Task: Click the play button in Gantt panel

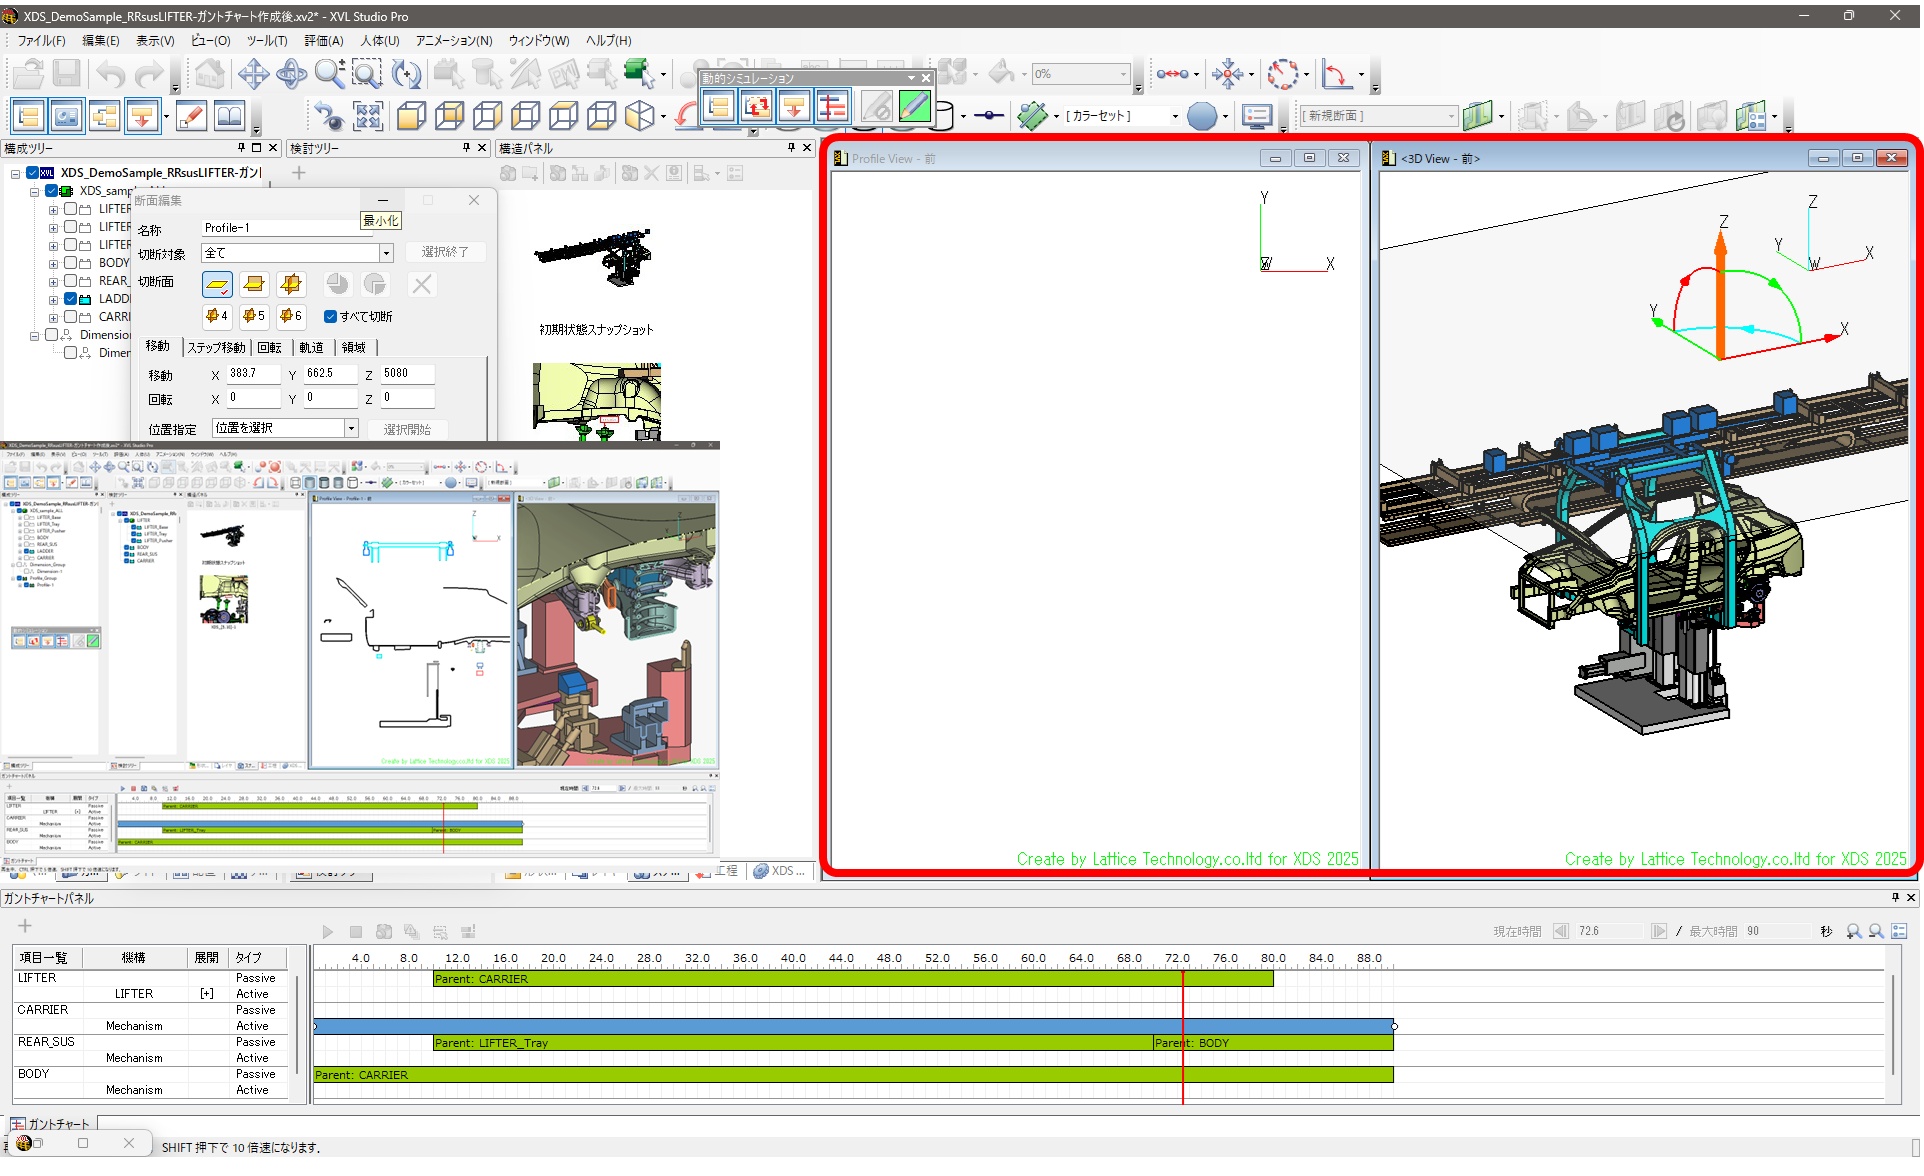Action: click(x=327, y=932)
